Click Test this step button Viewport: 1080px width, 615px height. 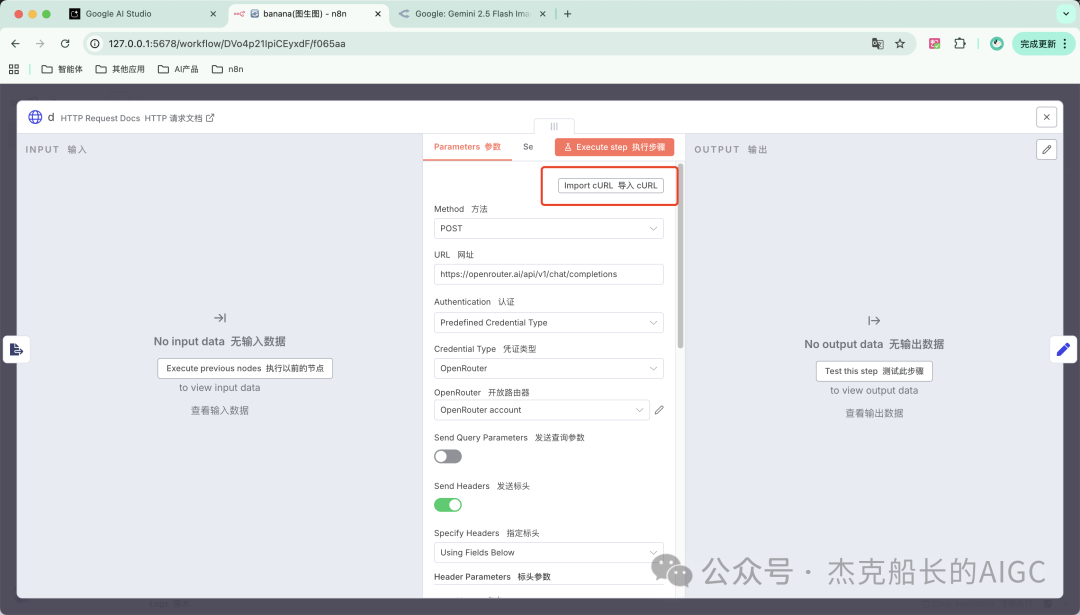click(x=874, y=371)
